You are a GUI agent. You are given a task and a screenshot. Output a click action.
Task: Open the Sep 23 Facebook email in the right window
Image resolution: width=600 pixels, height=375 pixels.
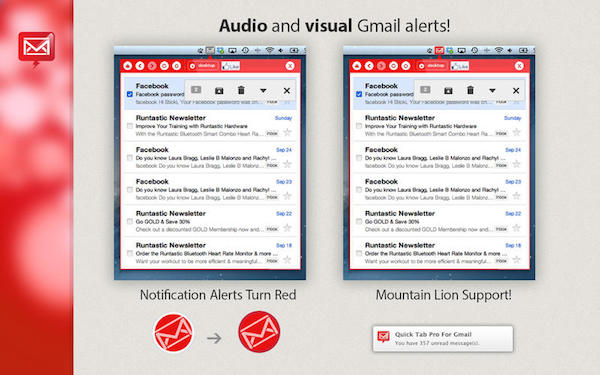click(439, 189)
